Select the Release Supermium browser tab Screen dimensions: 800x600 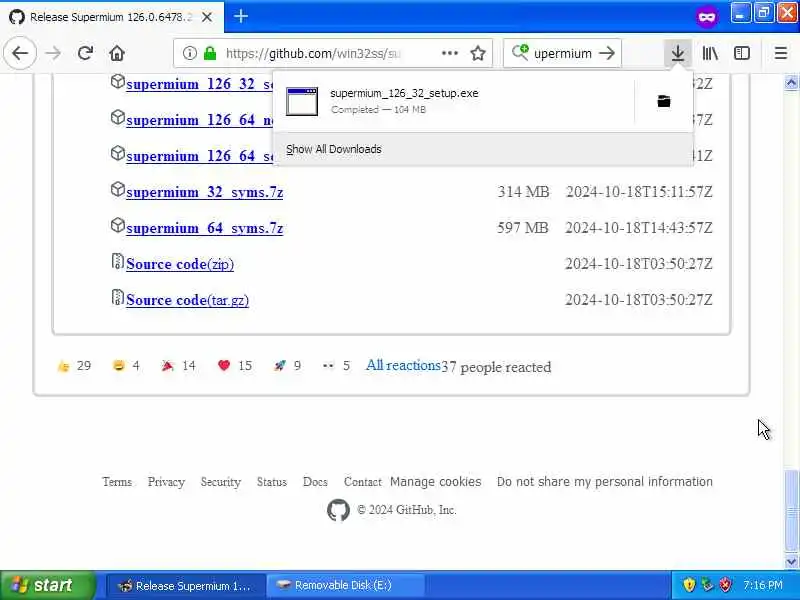[112, 17]
